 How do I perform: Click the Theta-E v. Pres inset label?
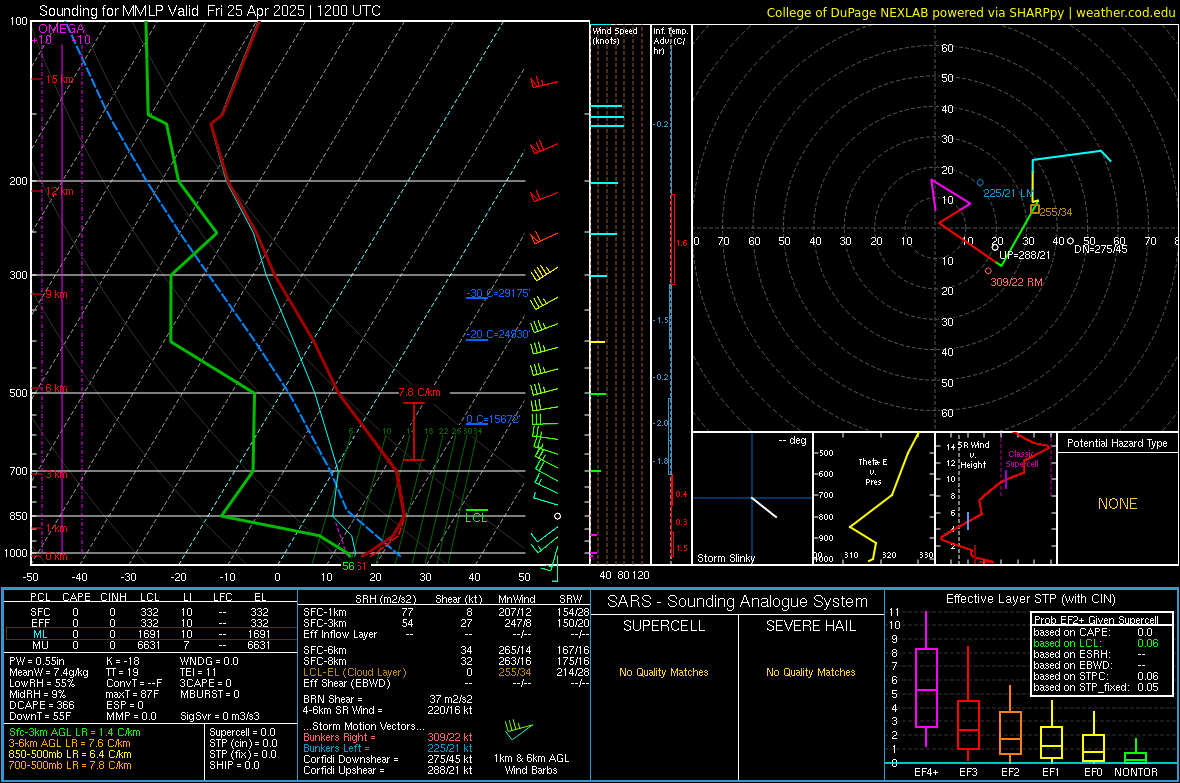coord(873,471)
